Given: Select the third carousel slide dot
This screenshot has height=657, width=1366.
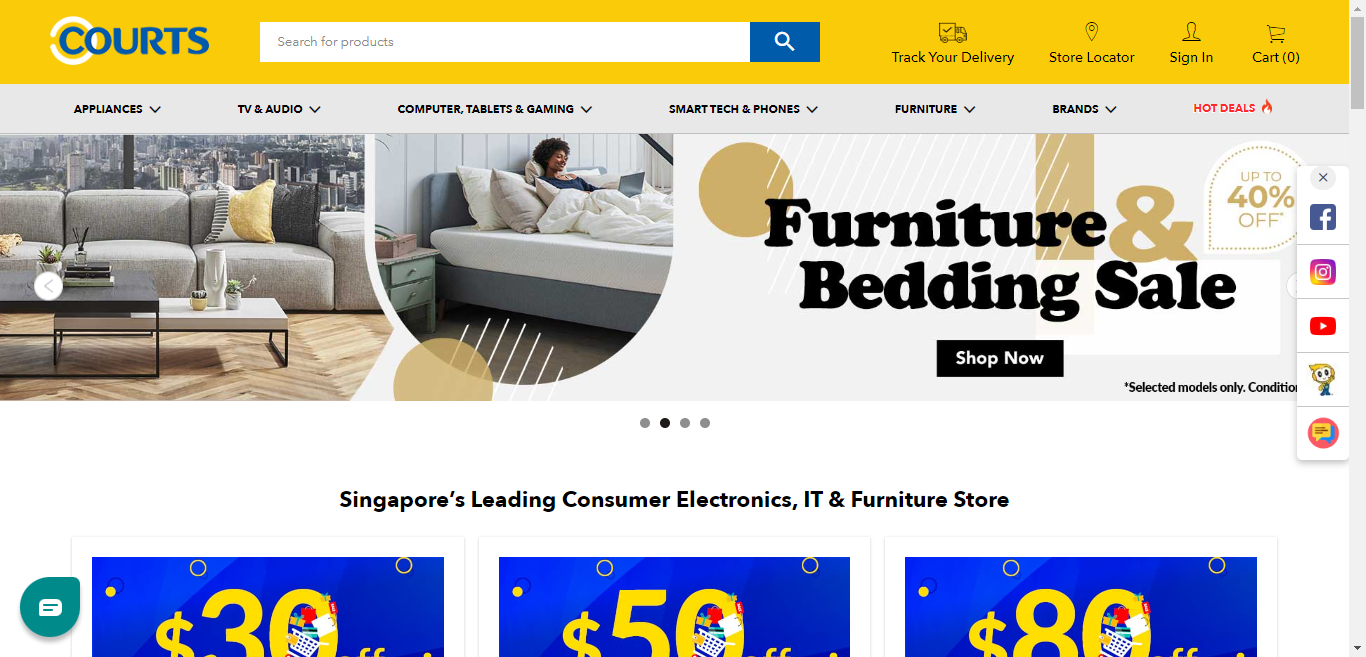Looking at the screenshot, I should 685,423.
